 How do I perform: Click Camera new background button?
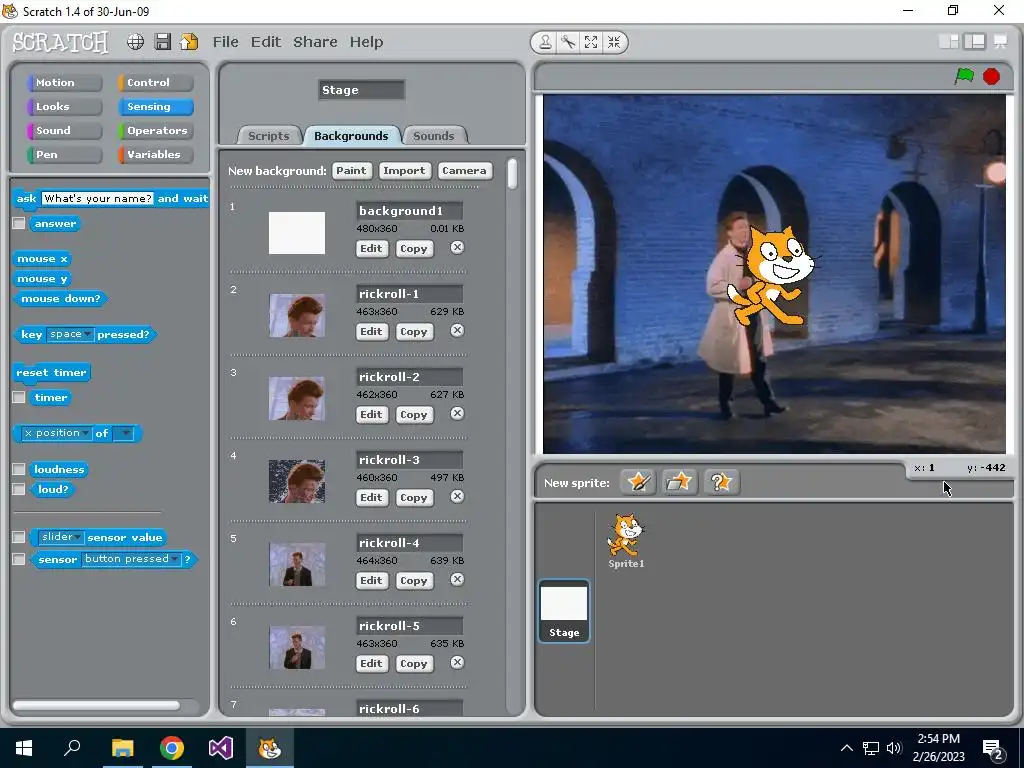click(x=464, y=170)
